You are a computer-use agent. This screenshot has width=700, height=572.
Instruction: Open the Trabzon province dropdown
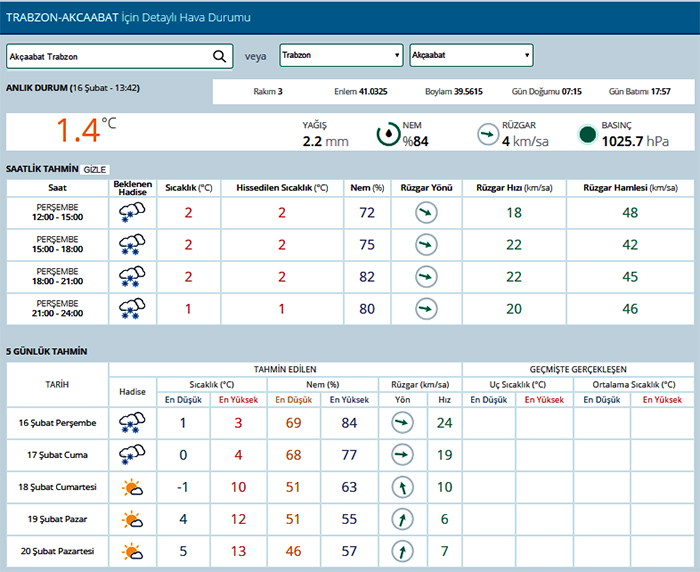(341, 55)
